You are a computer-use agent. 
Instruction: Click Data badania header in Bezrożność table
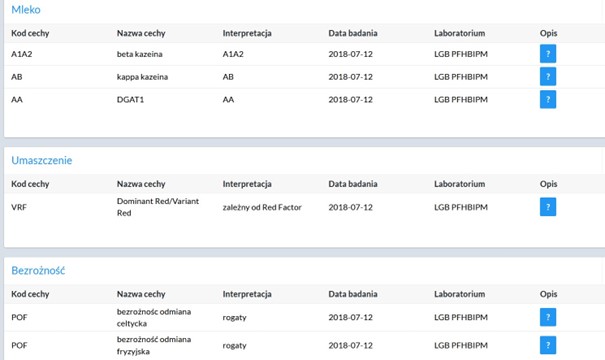tap(353, 294)
